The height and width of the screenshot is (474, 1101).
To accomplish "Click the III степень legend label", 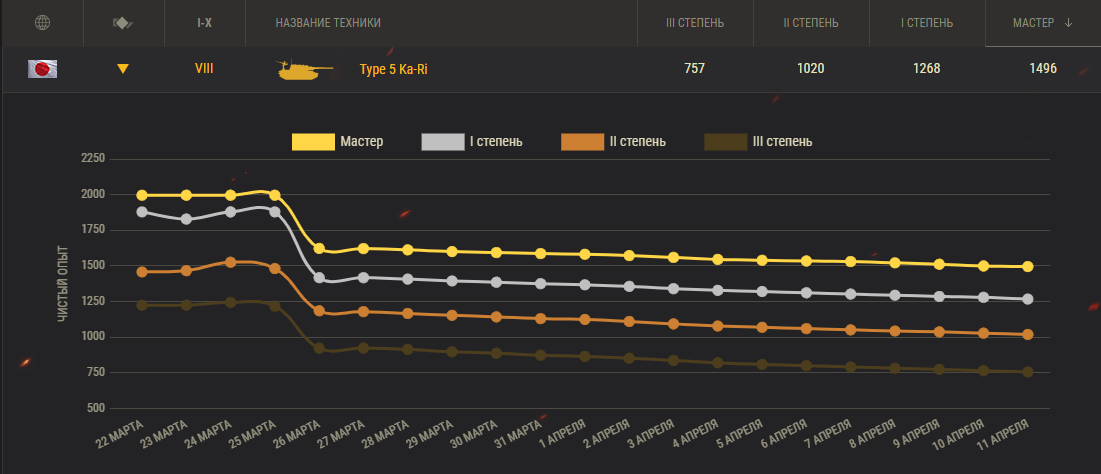I will (782, 142).
